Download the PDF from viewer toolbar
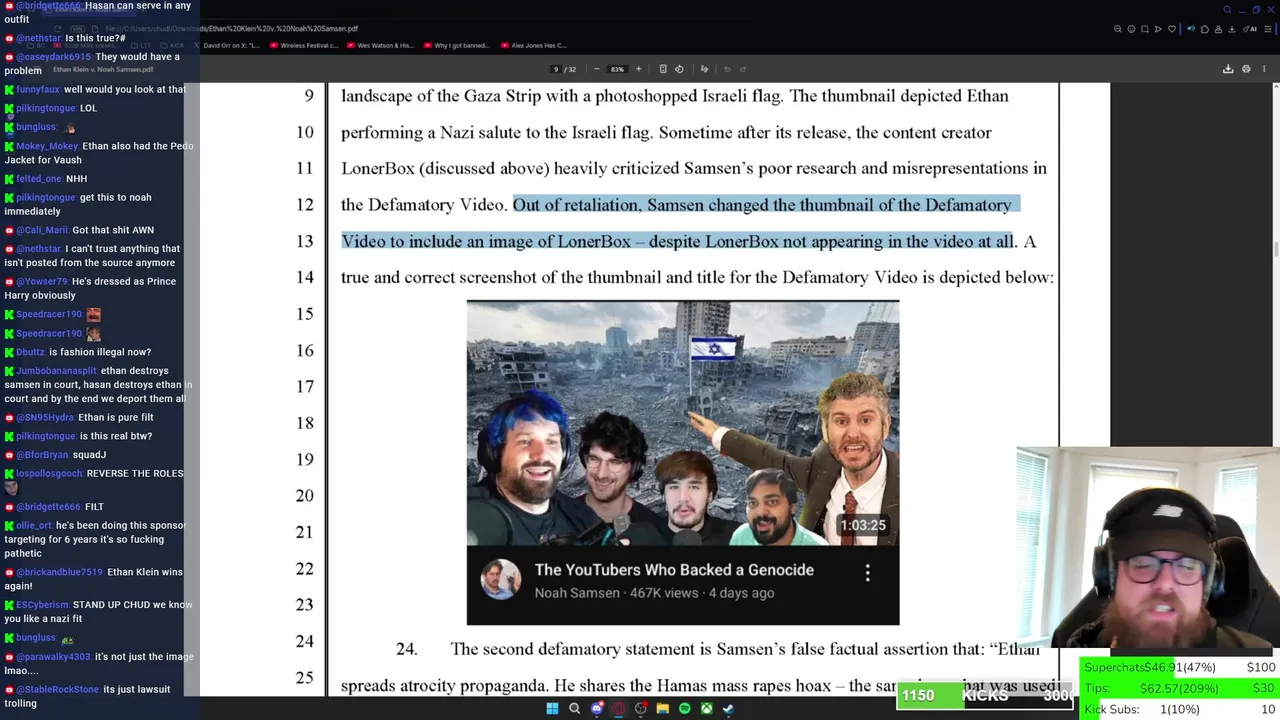 [x=1228, y=69]
